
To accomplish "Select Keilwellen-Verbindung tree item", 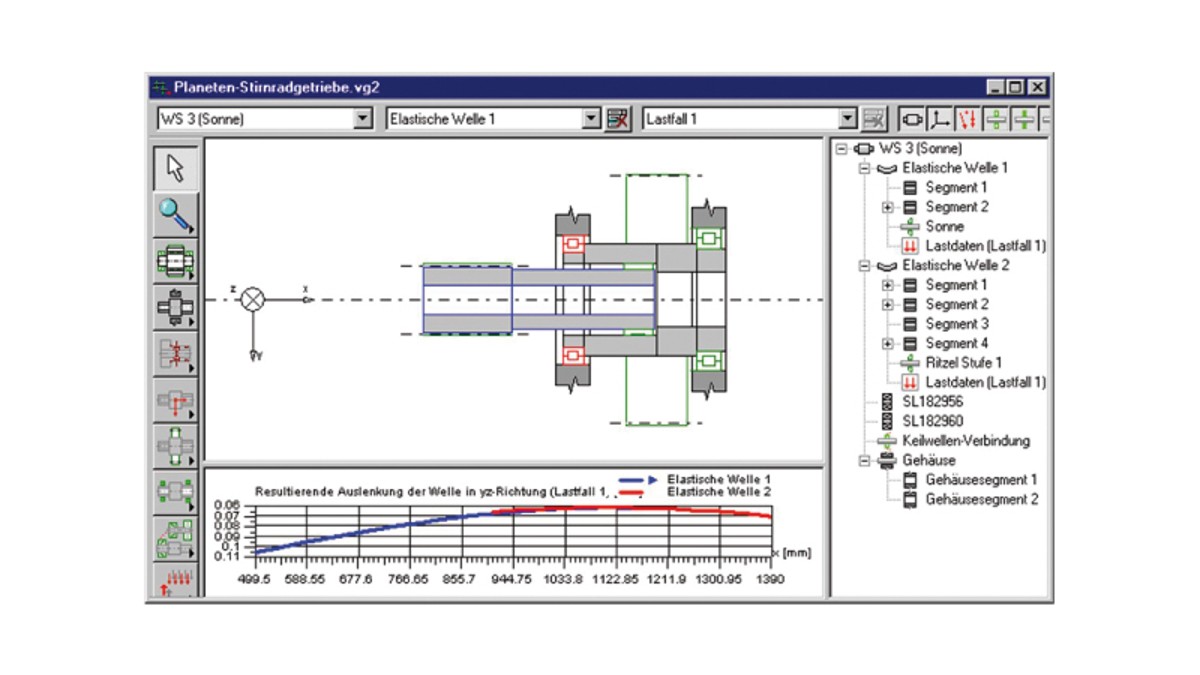I will point(966,440).
